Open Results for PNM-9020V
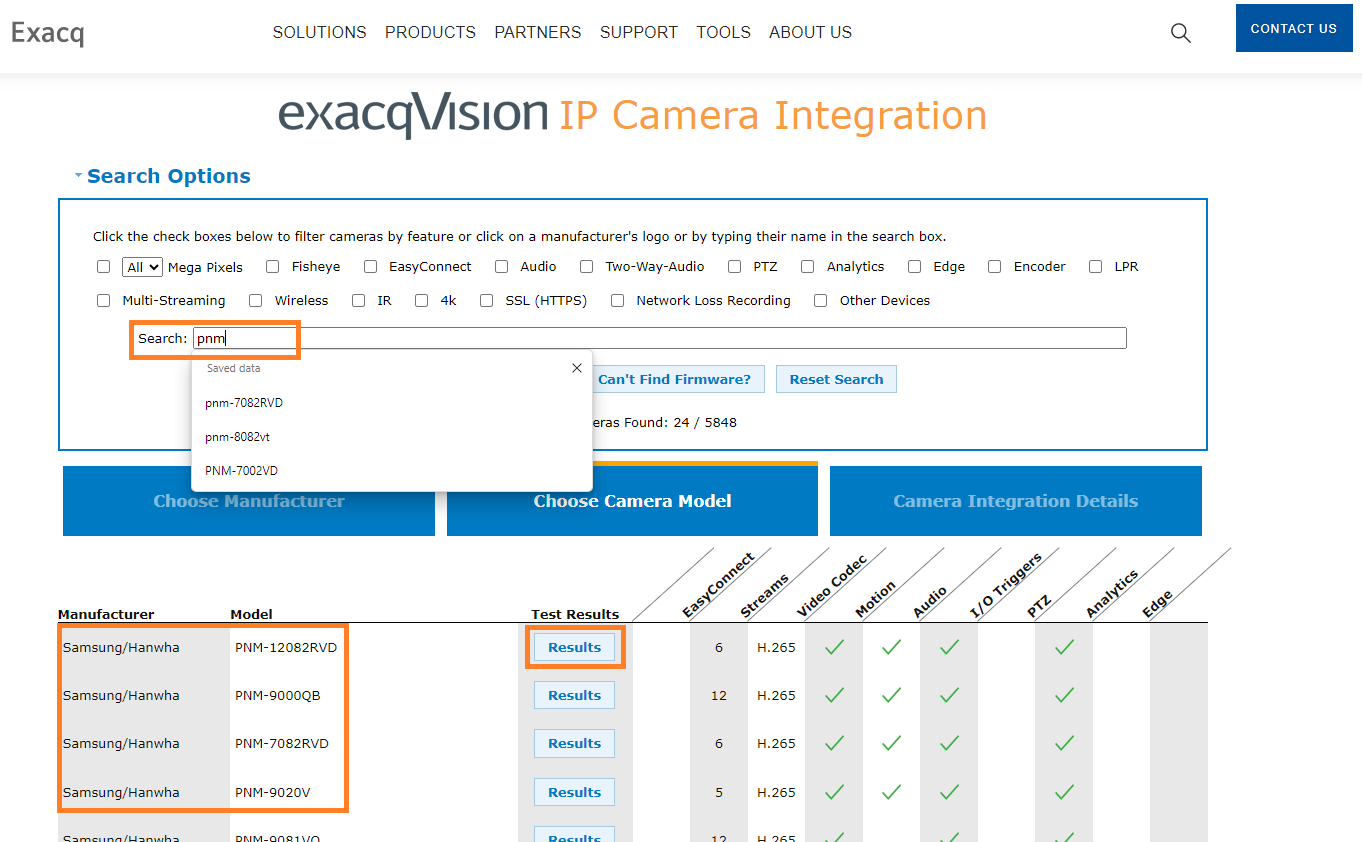Image resolution: width=1362 pixels, height=842 pixels. coord(574,792)
